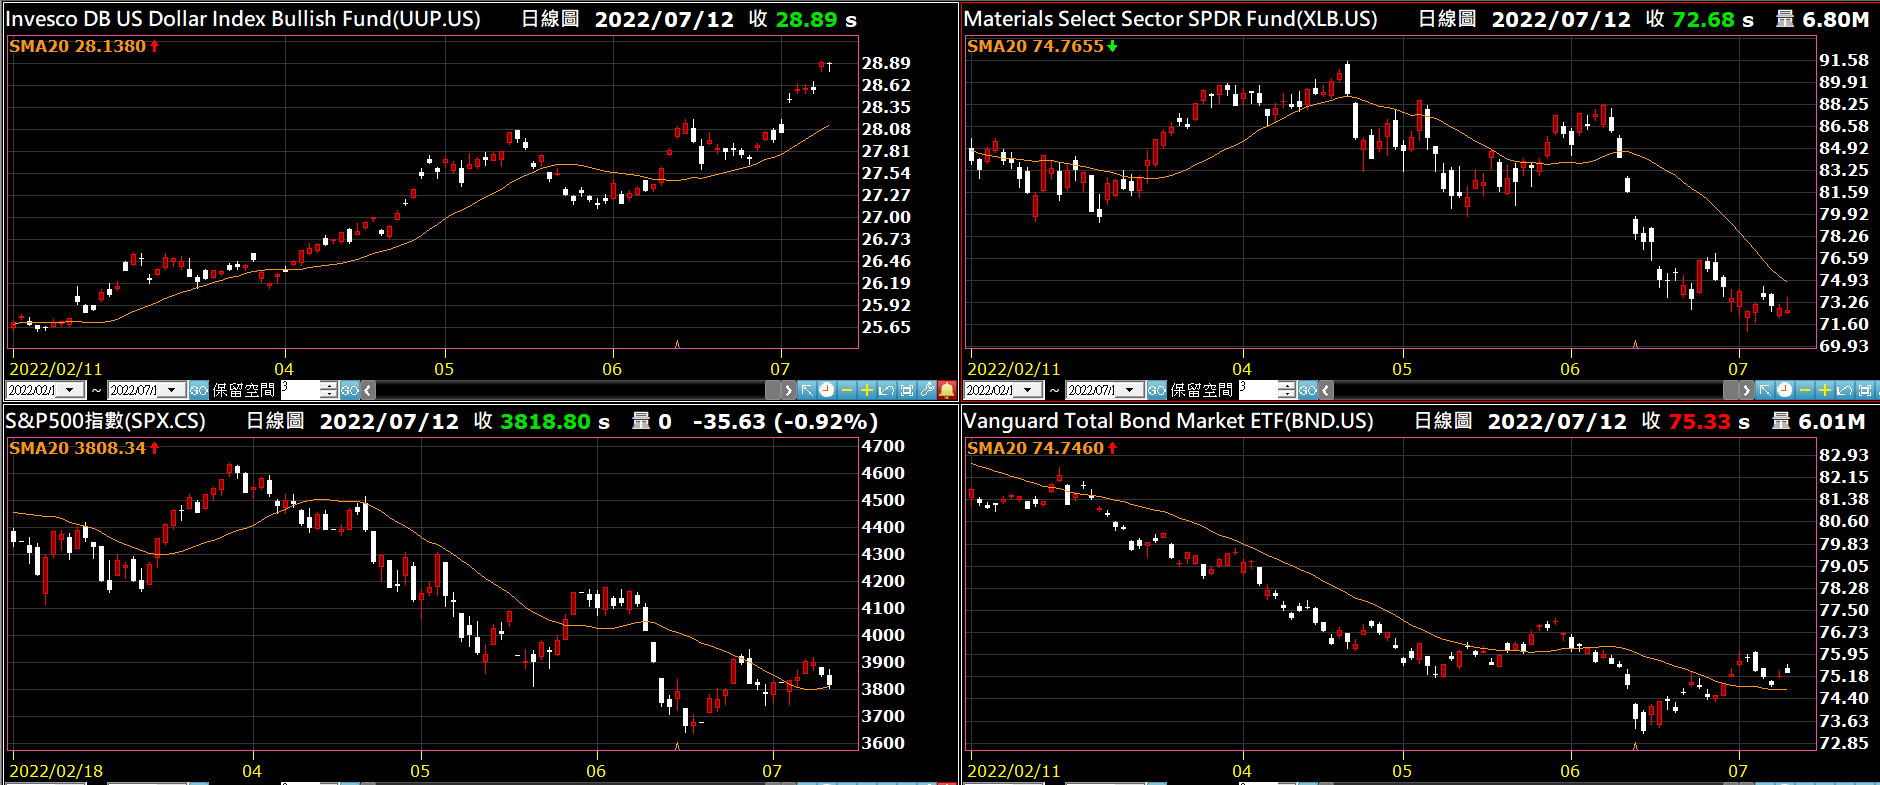This screenshot has height=785, width=1880.
Task: Click the arrow cursor icon in UUP chart toolbar
Action: (807, 390)
